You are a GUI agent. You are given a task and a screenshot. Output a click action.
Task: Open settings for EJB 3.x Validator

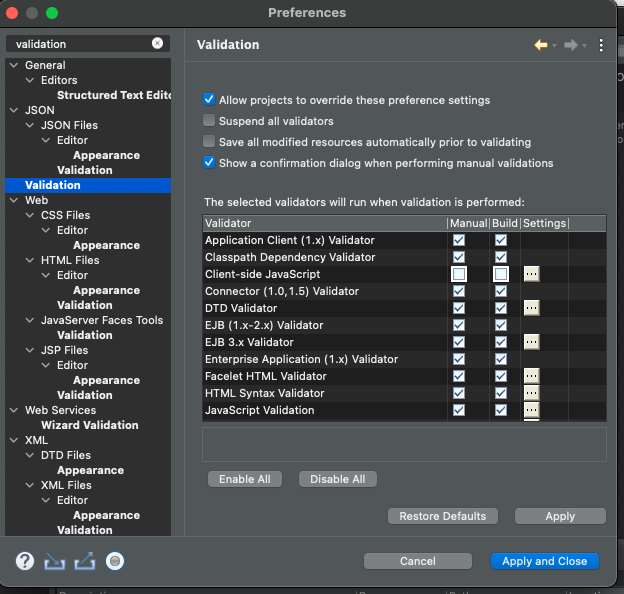coord(532,342)
